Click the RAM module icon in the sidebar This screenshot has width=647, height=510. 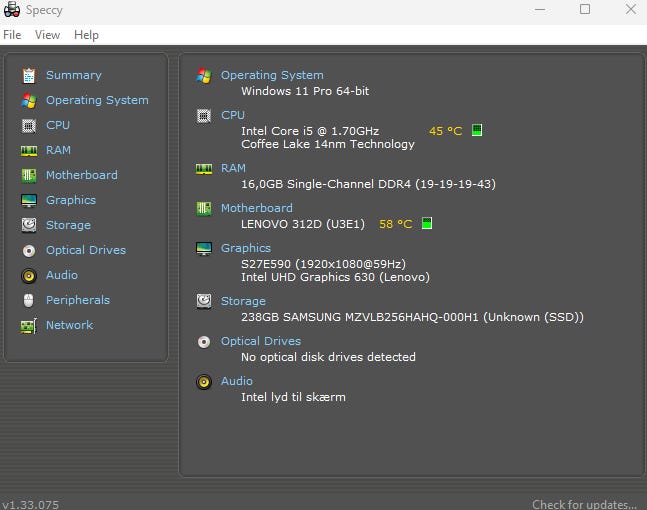click(29, 151)
